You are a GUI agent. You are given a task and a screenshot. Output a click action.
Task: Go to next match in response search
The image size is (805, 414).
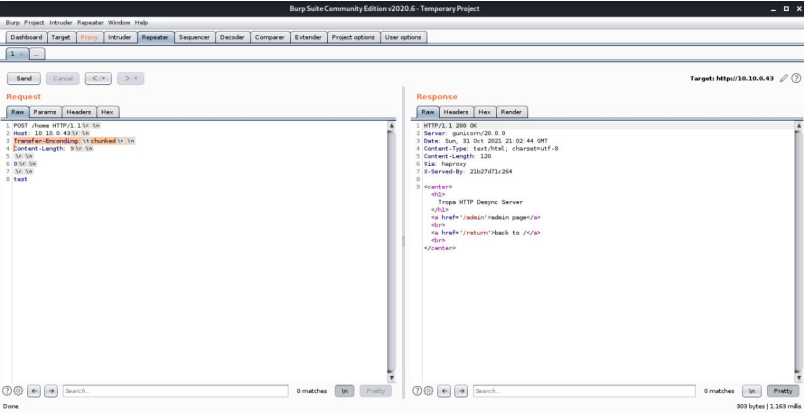[460, 390]
